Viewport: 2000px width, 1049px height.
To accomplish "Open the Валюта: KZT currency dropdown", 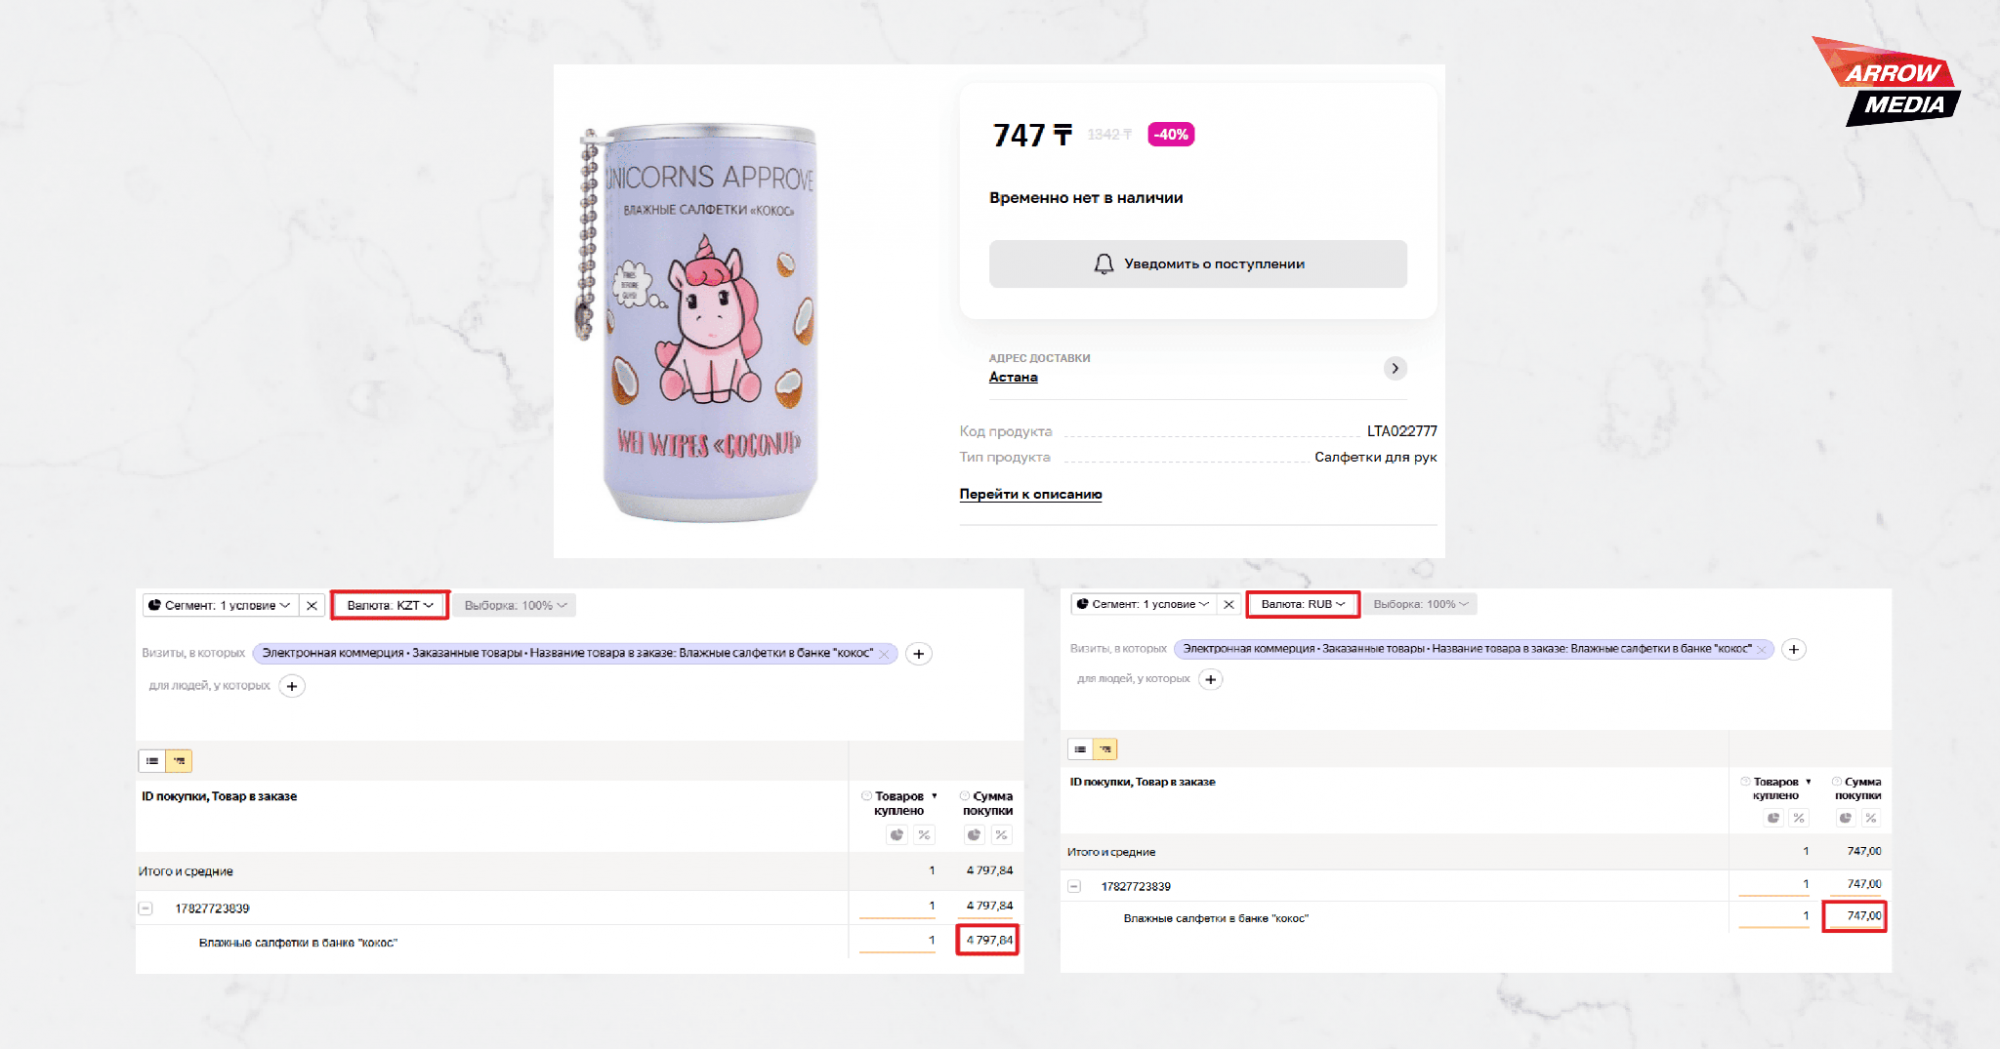I will (x=390, y=605).
